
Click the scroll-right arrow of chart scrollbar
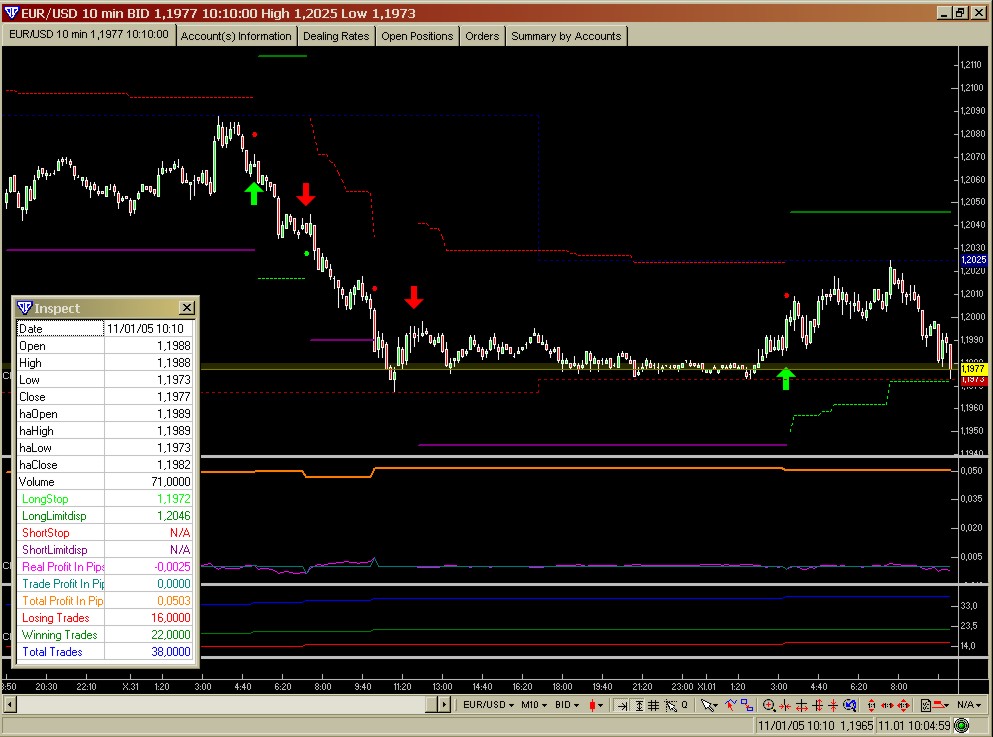click(x=444, y=704)
